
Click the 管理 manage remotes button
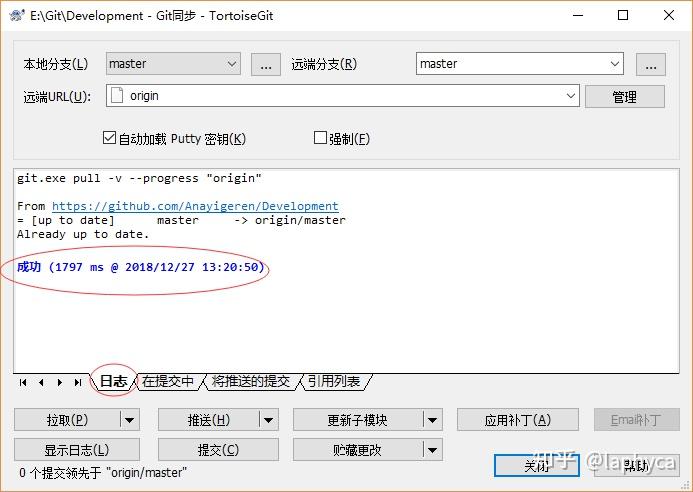[624, 96]
